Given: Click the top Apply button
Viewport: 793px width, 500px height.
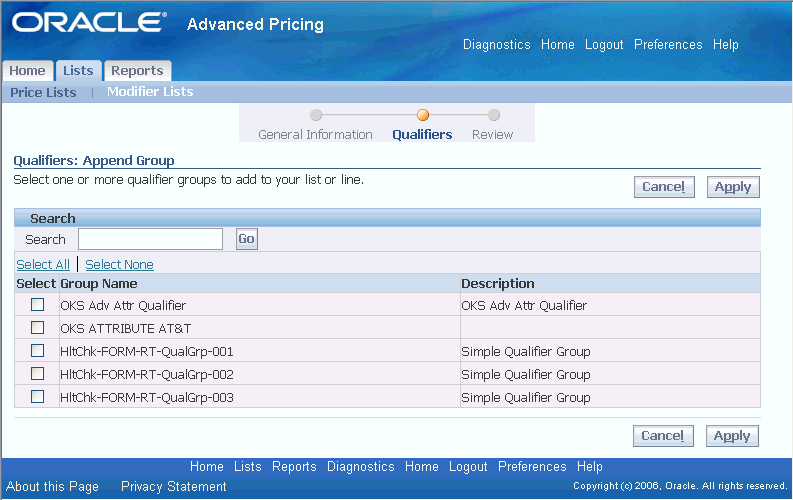Looking at the screenshot, I should [733, 187].
